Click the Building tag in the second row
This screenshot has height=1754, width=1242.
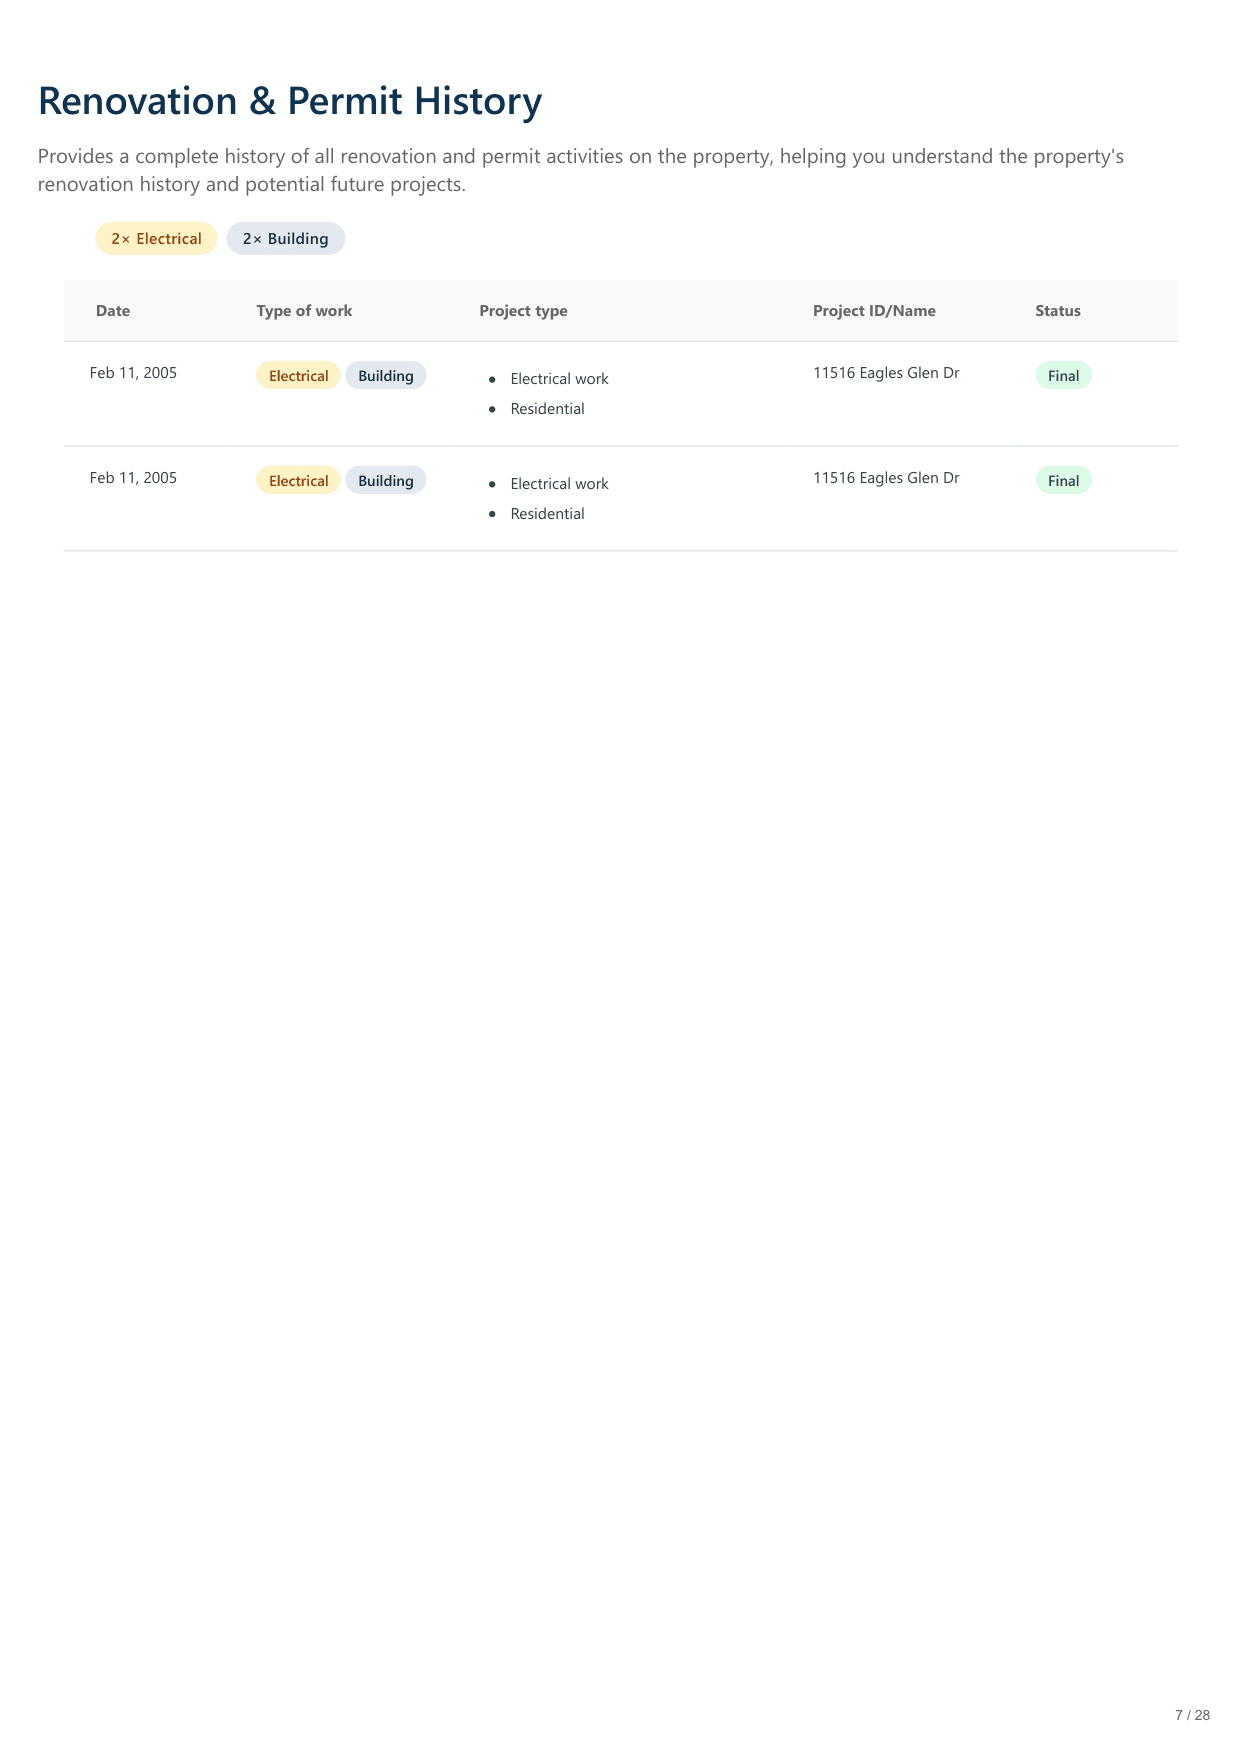tap(385, 481)
